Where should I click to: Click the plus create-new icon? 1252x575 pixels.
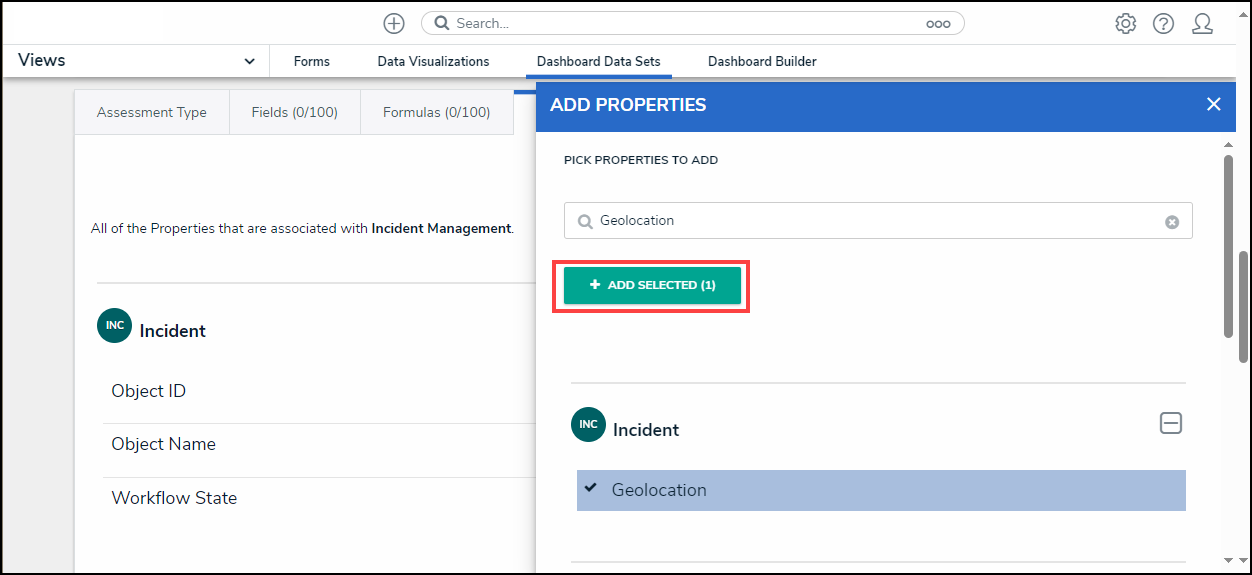394,23
